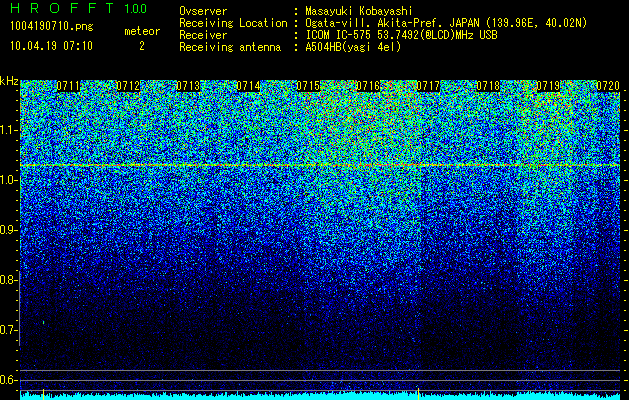The width and height of the screenshot is (629, 400).
Task: Click the Ogata-vill. Akita-Pref. location text
Action: (446, 23)
